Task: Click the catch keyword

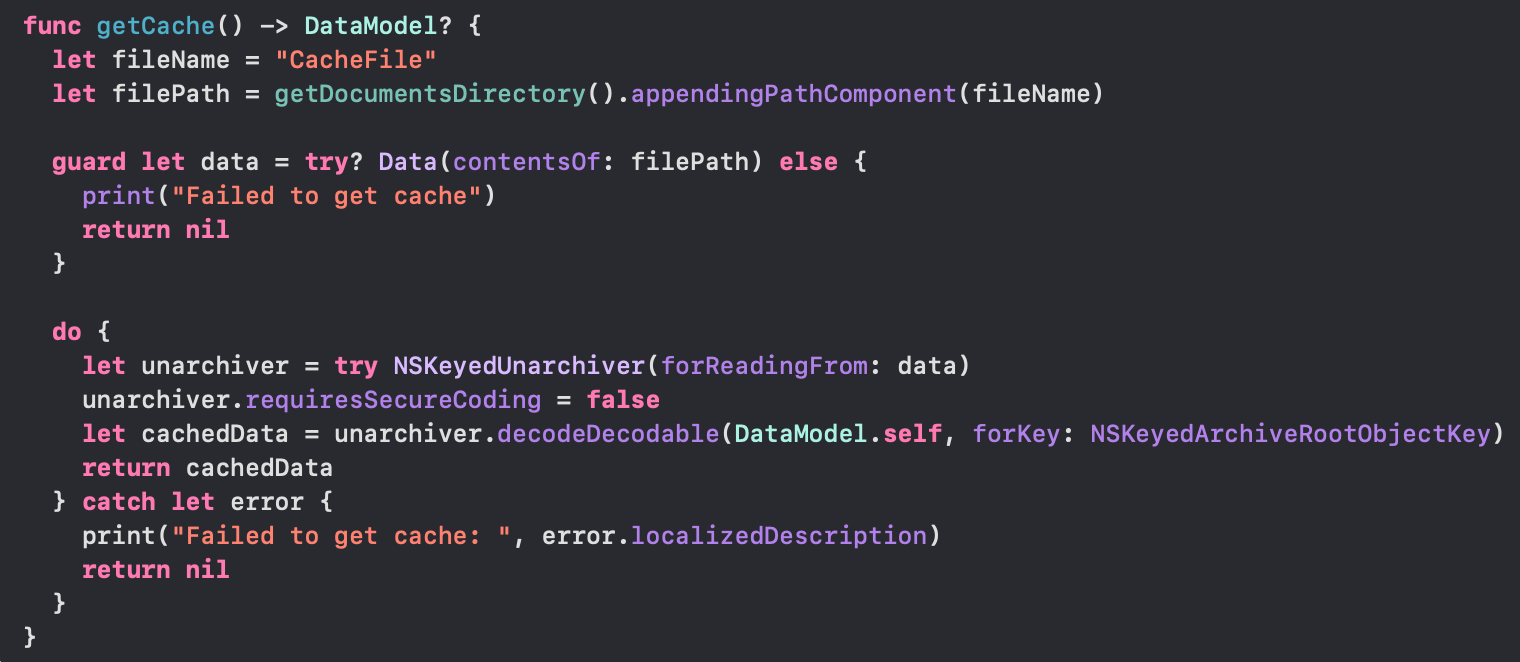Action: [119, 502]
